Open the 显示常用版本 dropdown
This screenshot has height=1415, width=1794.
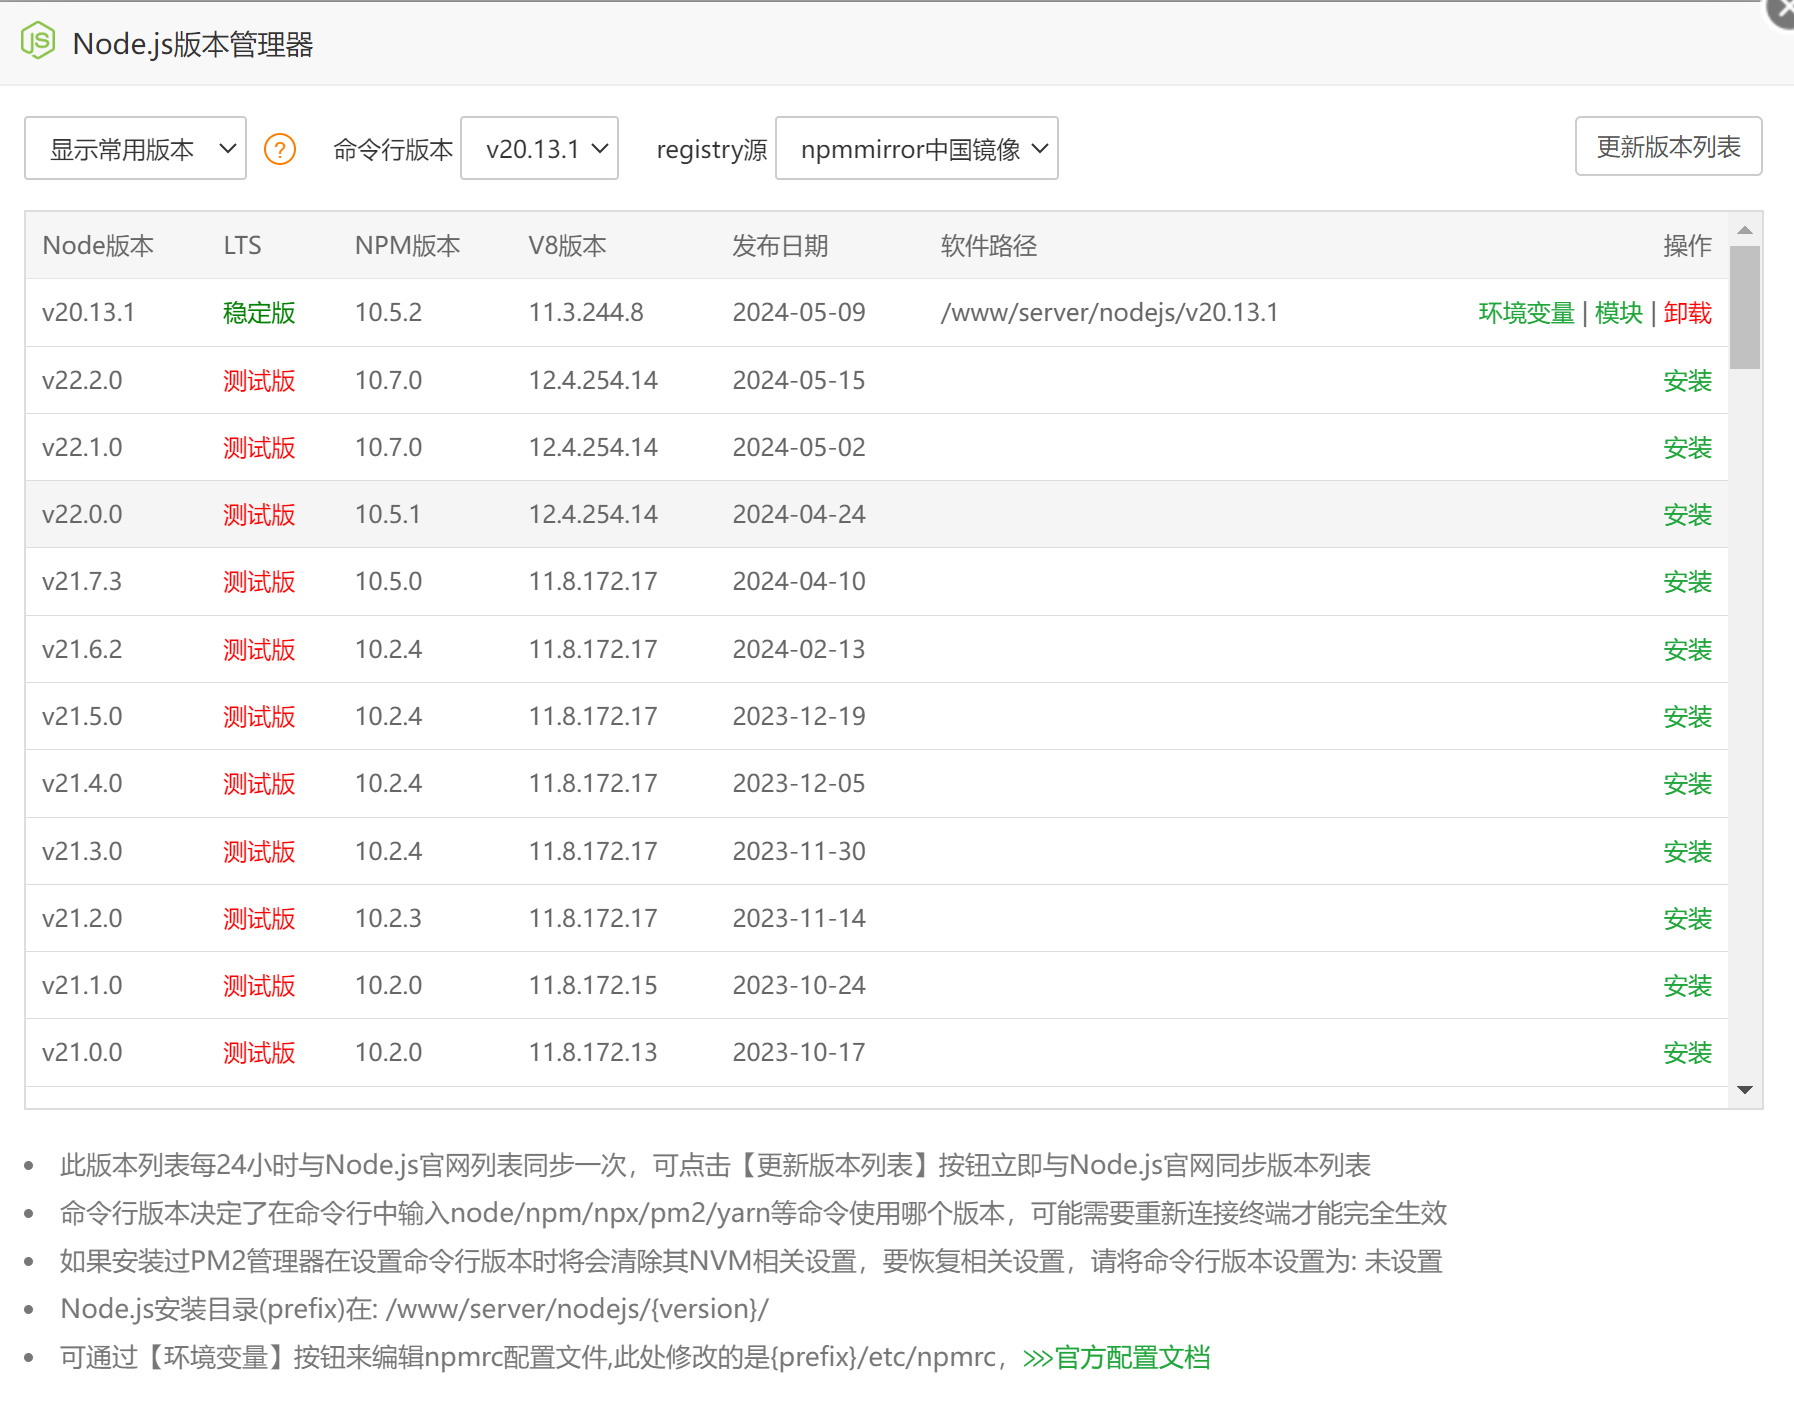(135, 149)
